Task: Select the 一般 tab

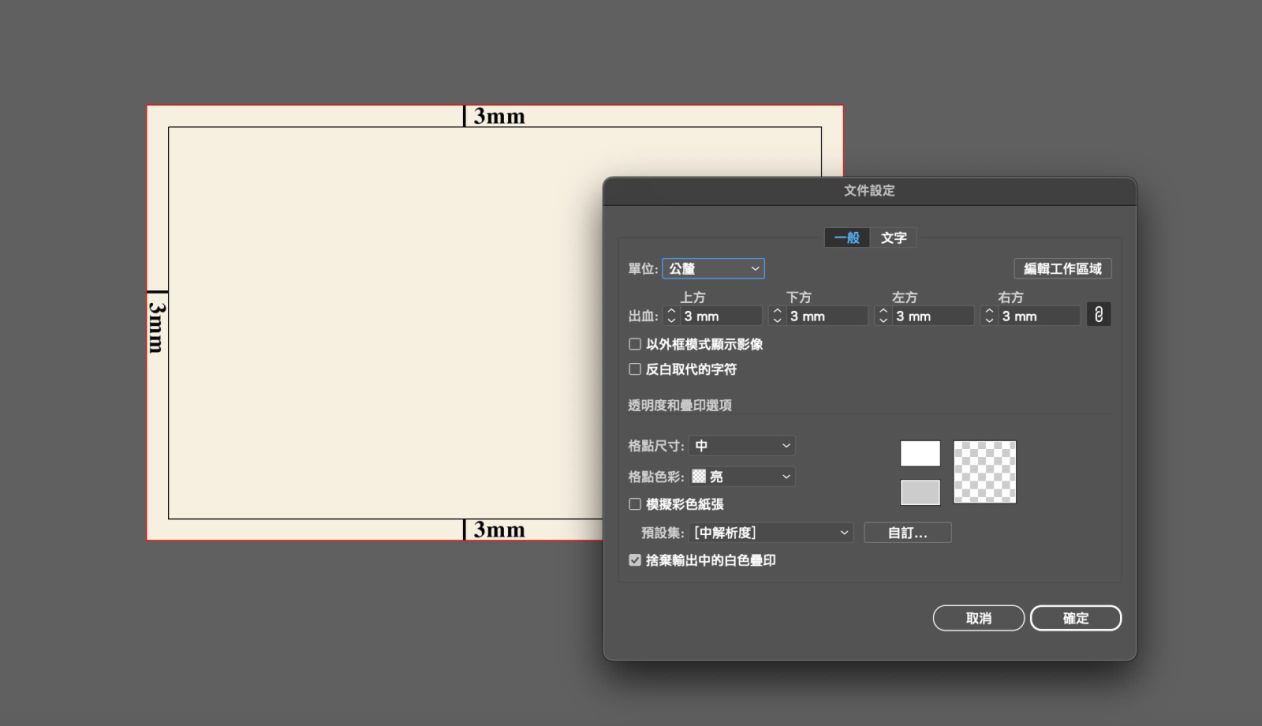Action: (847, 238)
